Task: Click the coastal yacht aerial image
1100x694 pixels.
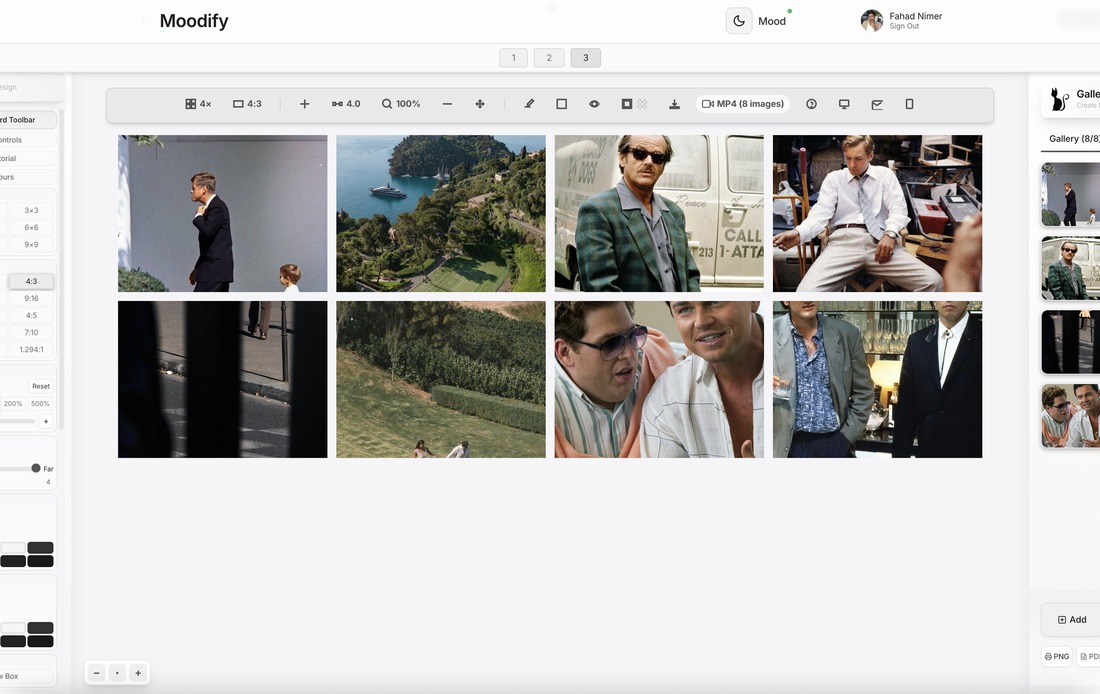Action: (441, 213)
